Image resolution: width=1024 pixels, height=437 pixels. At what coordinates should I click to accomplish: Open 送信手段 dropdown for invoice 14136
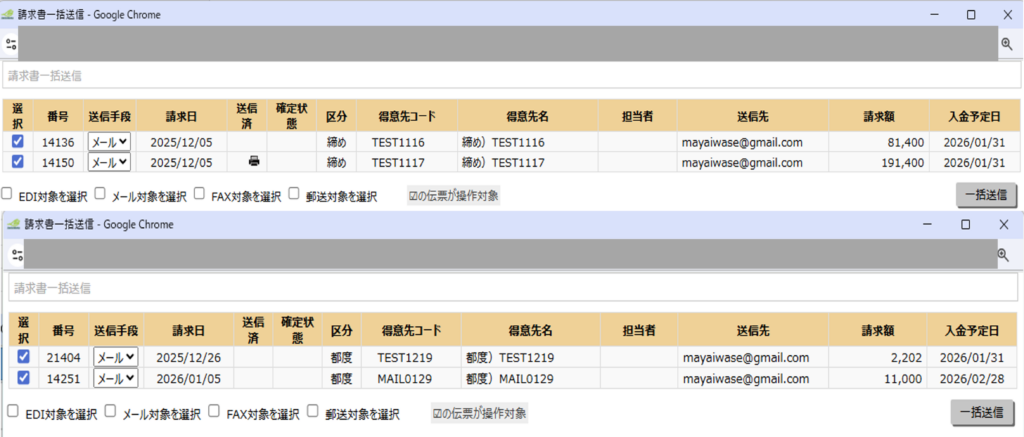(x=109, y=142)
